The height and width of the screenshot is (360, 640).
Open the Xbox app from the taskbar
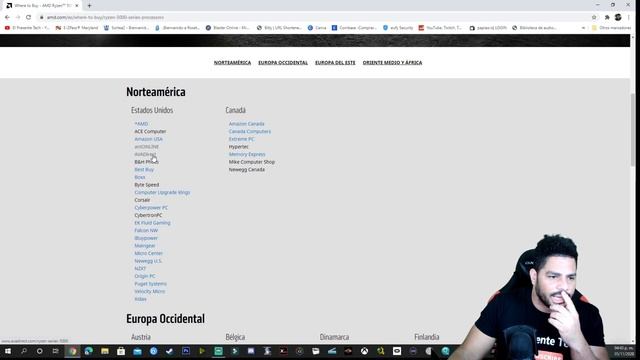pos(364,351)
